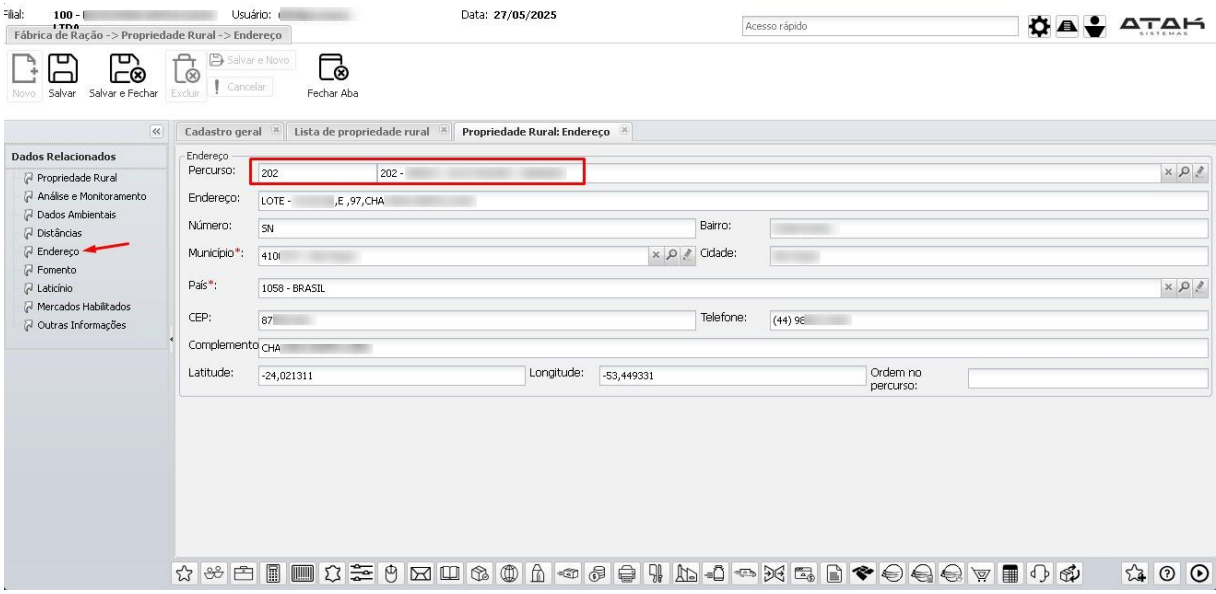Click the Município edit pencil icon
The width and height of the screenshot is (1216, 594).
(x=686, y=254)
